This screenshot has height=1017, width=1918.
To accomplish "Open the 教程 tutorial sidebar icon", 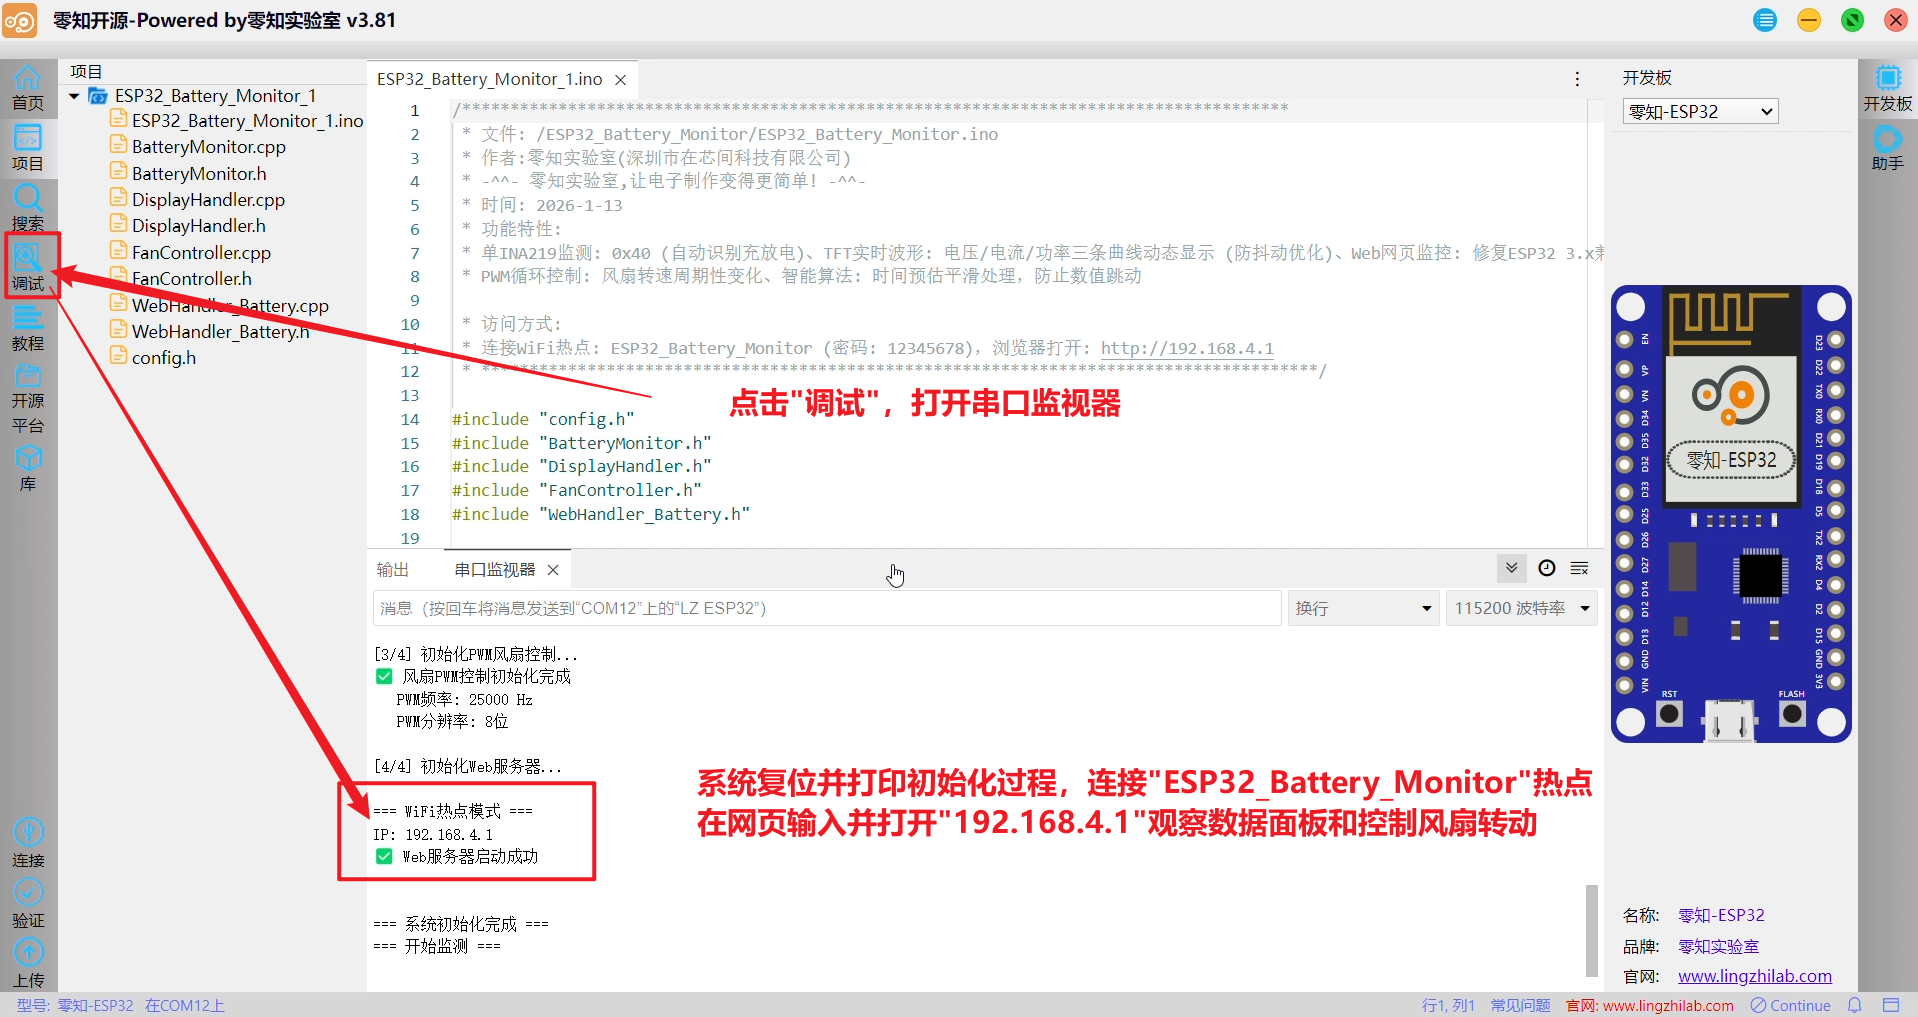I will [28, 327].
